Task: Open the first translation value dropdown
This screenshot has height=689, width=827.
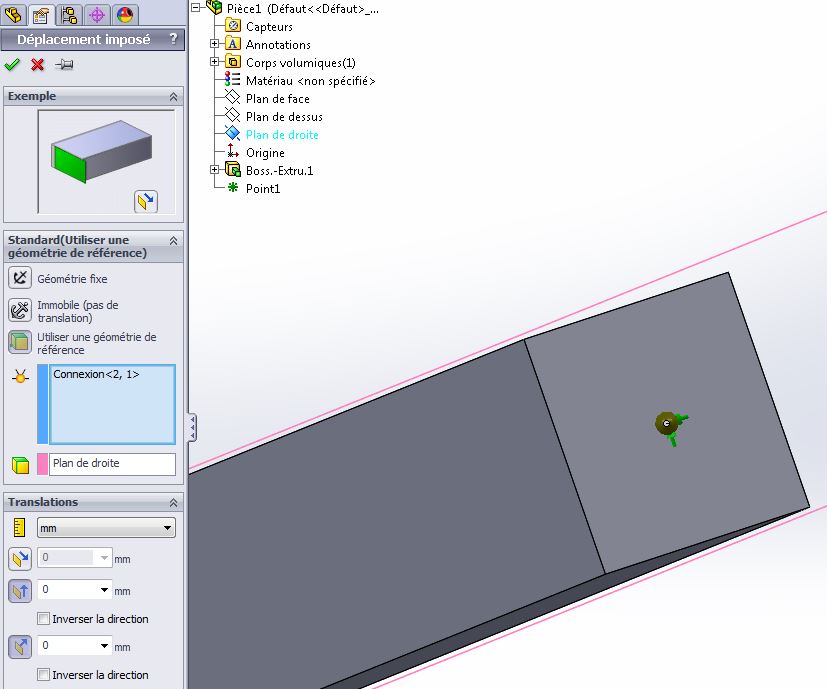Action: tap(104, 558)
